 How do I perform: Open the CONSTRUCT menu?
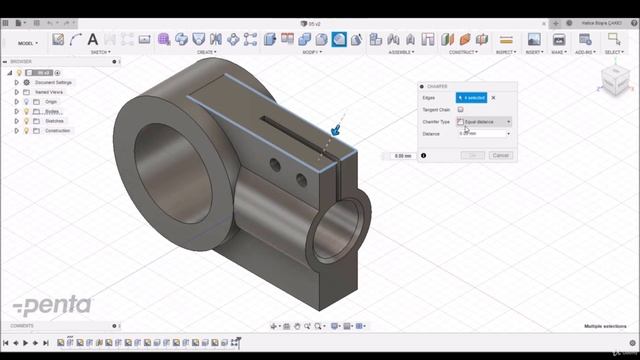click(464, 52)
